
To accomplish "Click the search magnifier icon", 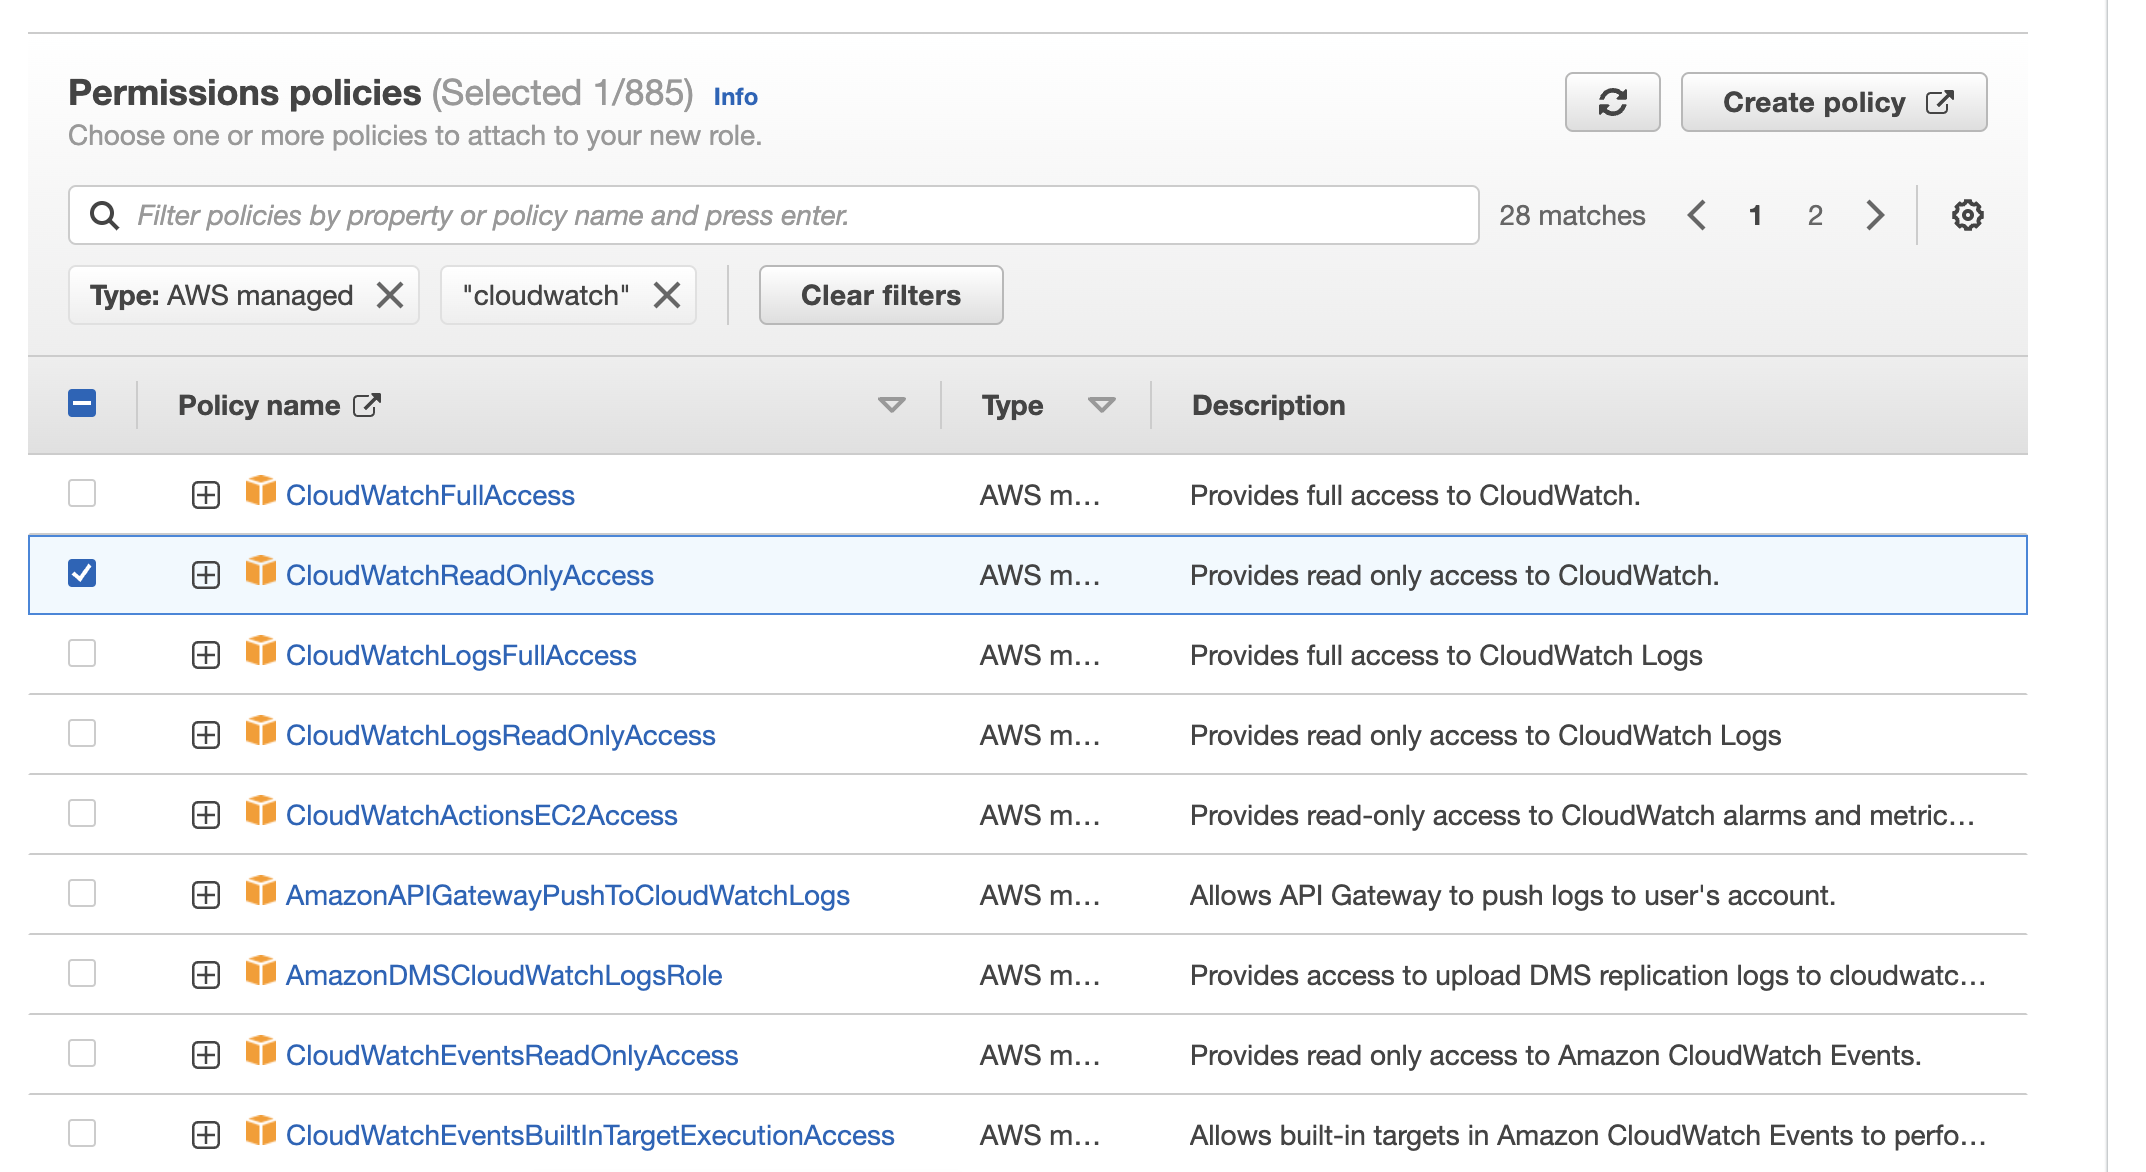I will pyautogui.click(x=104, y=215).
